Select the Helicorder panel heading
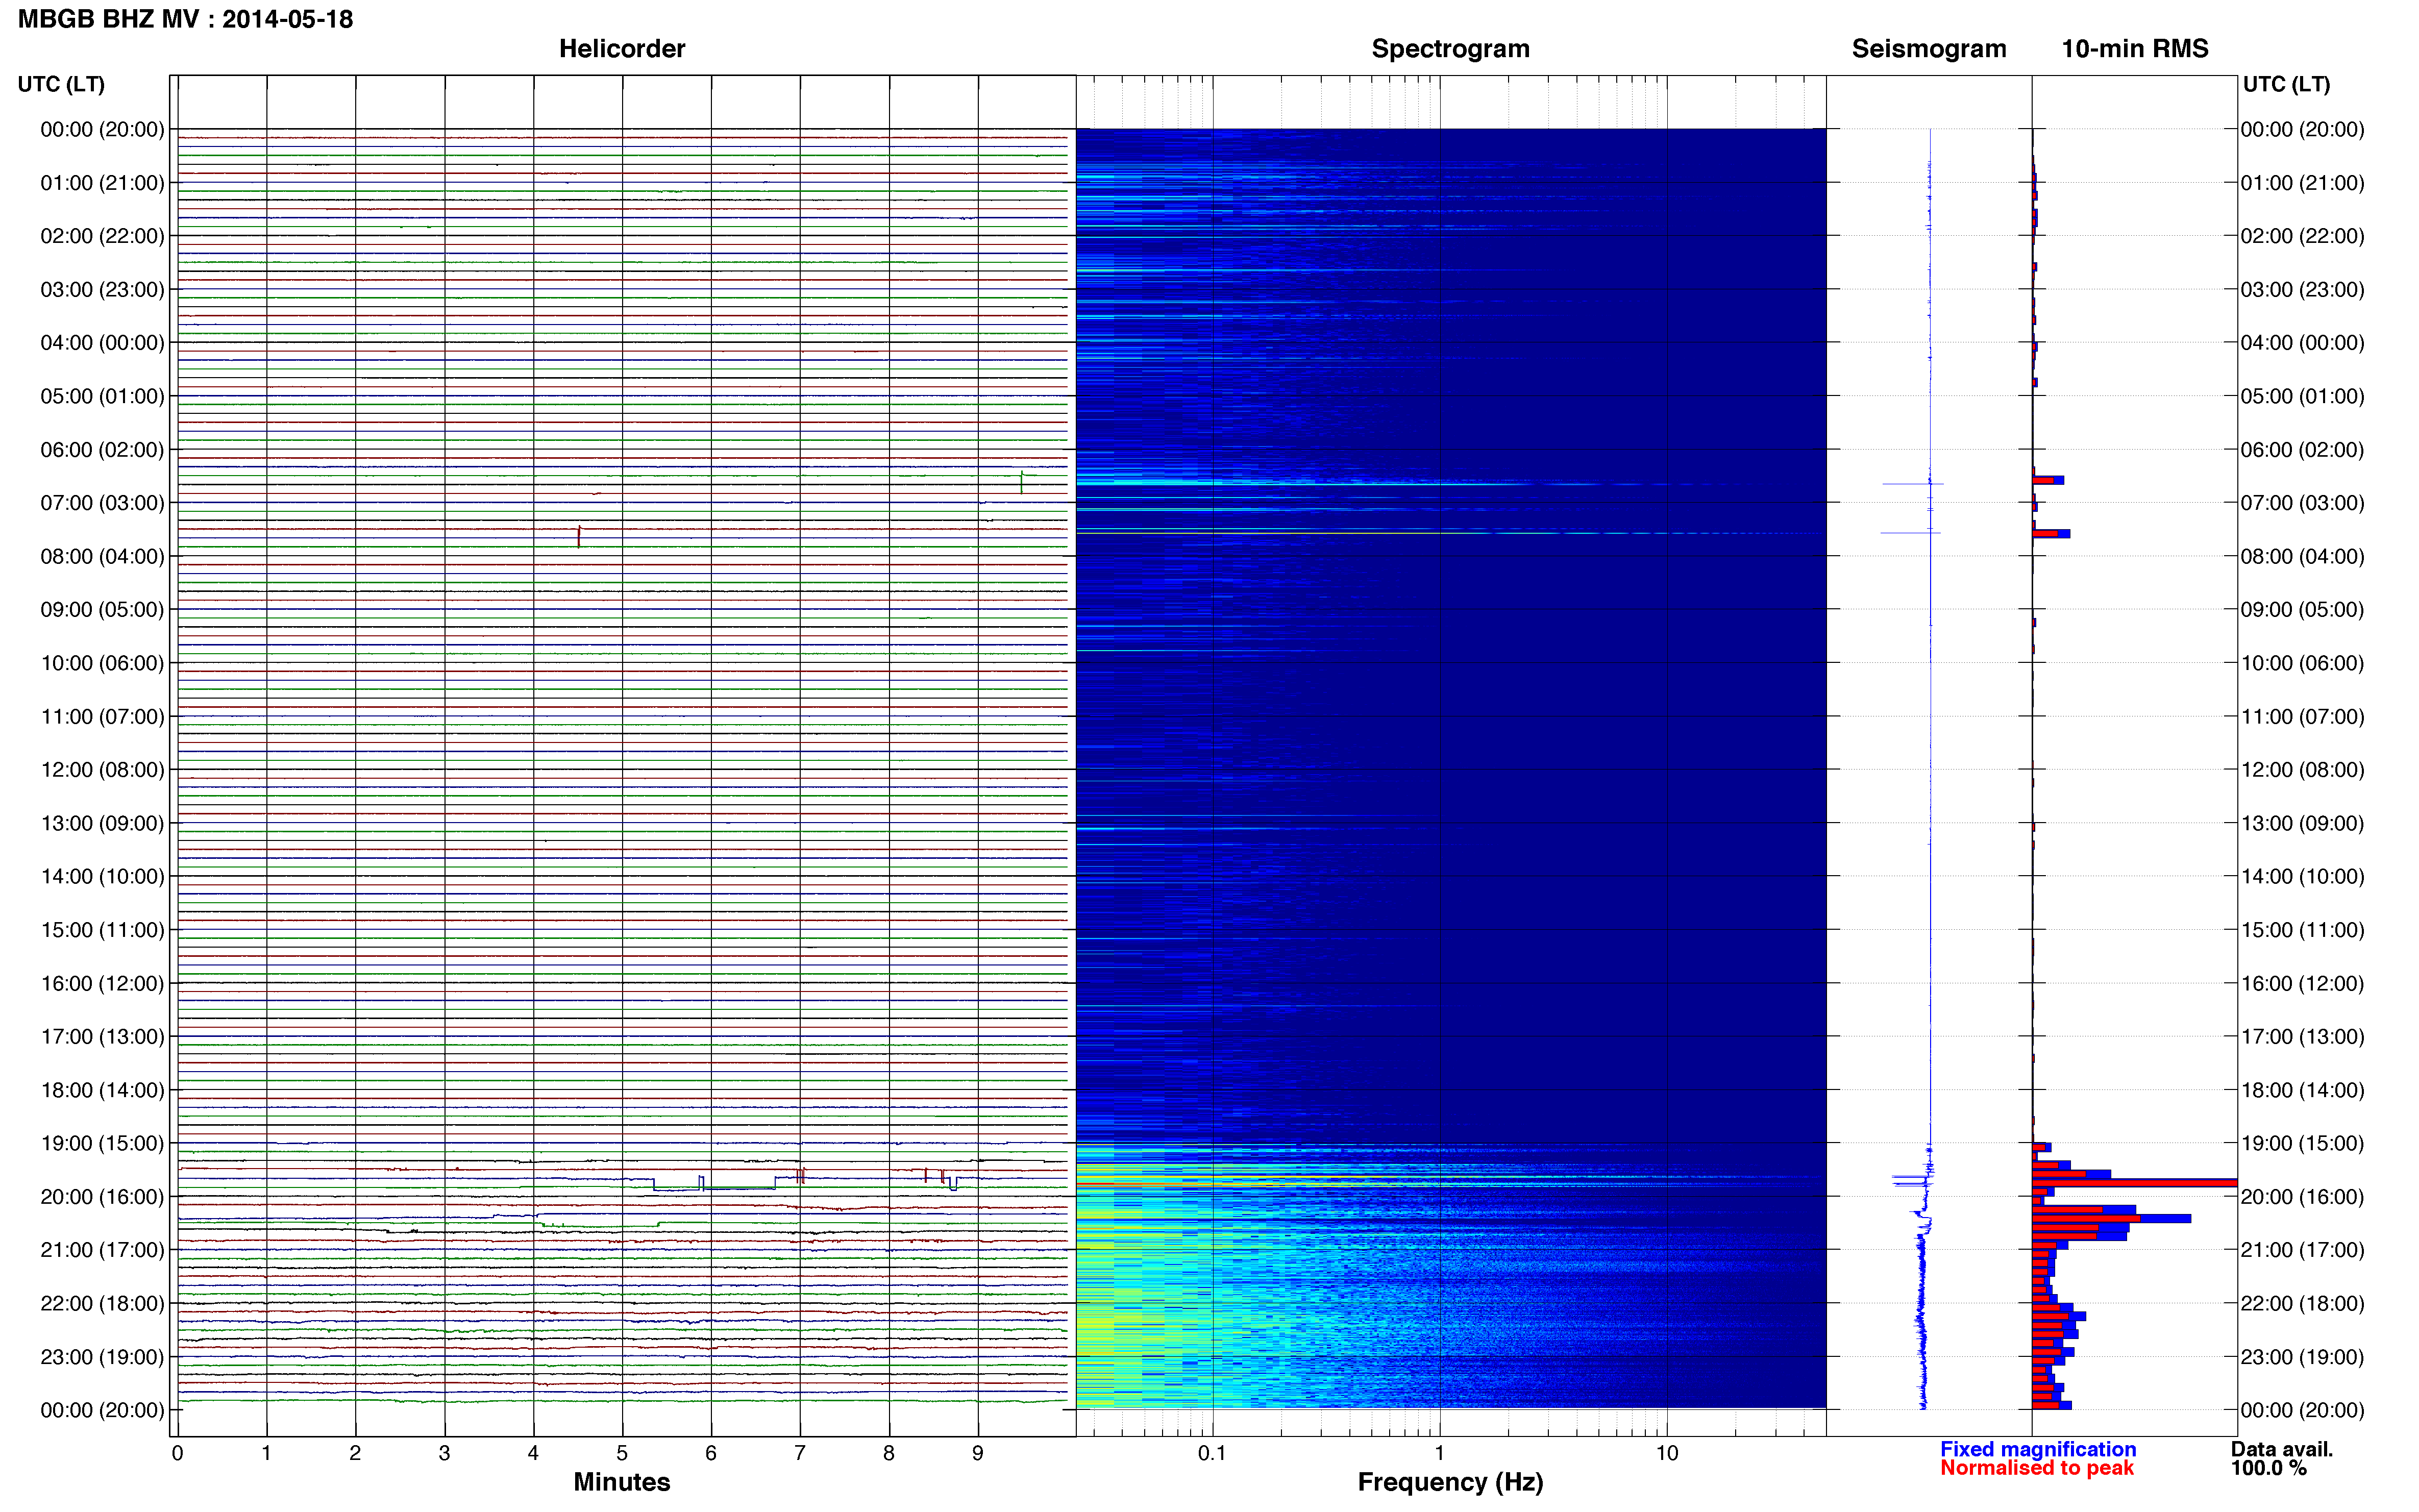The width and height of the screenshot is (2419, 1512). 622,49
